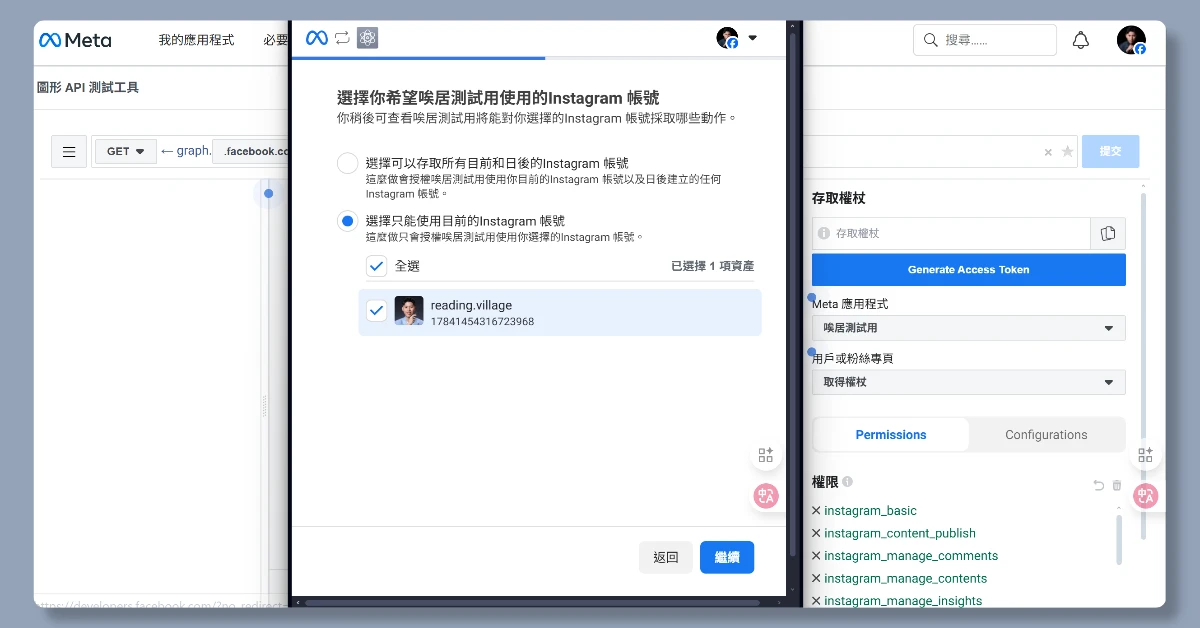This screenshot has width=1200, height=628.
Task: Click the instagram_basic permission text
Action: pyautogui.click(x=870, y=511)
